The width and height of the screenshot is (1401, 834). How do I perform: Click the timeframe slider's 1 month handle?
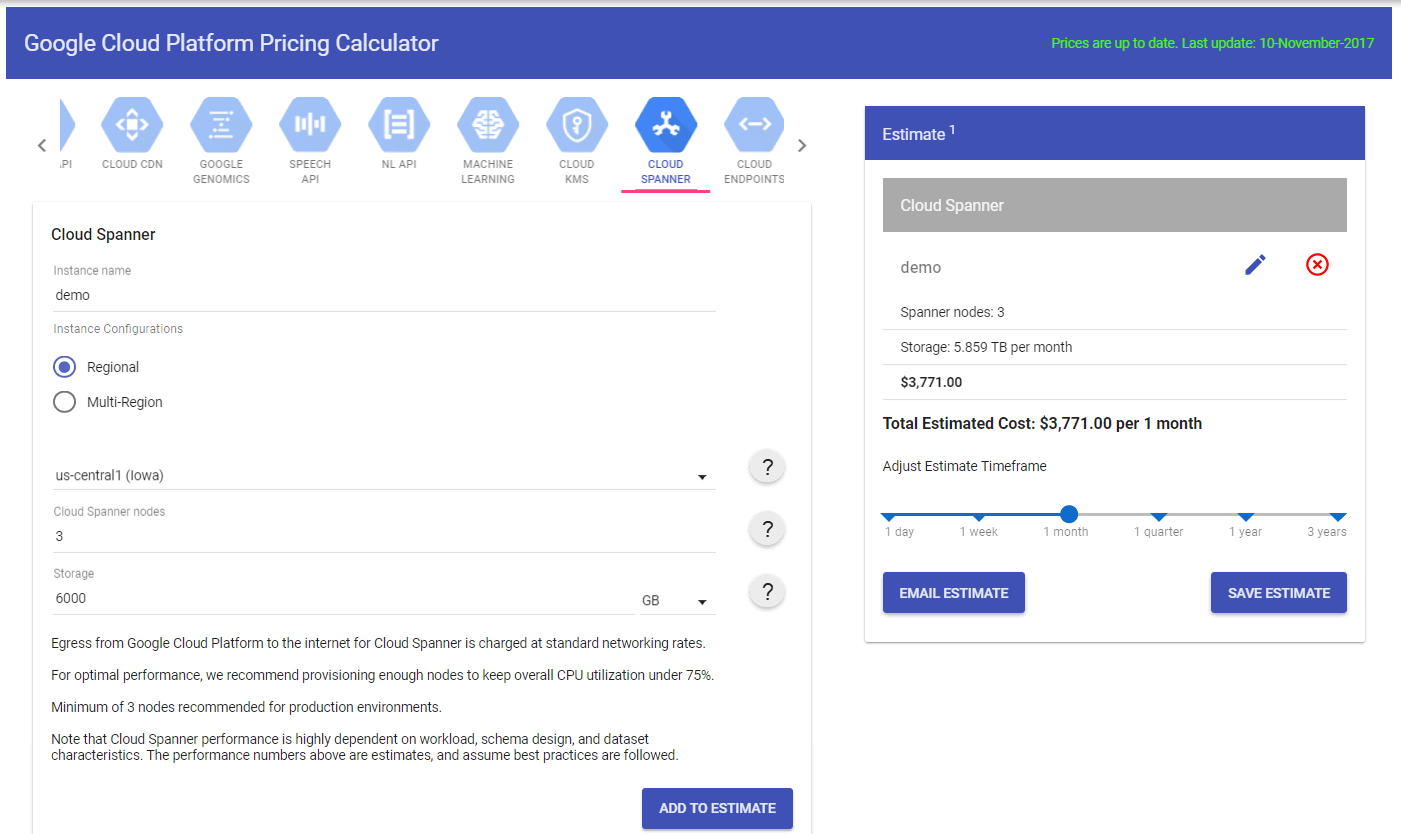(x=1069, y=514)
